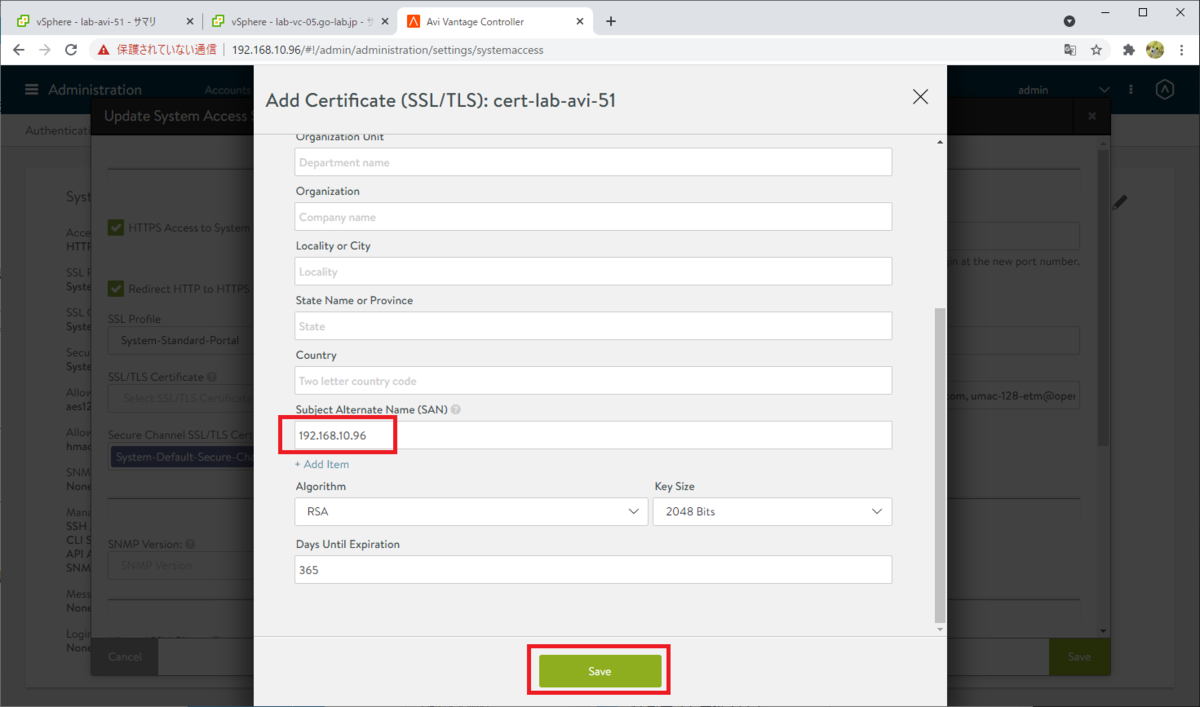Click Cancel in Update System Access dialog
Screen dimensions: 1200x707
click(x=125, y=657)
